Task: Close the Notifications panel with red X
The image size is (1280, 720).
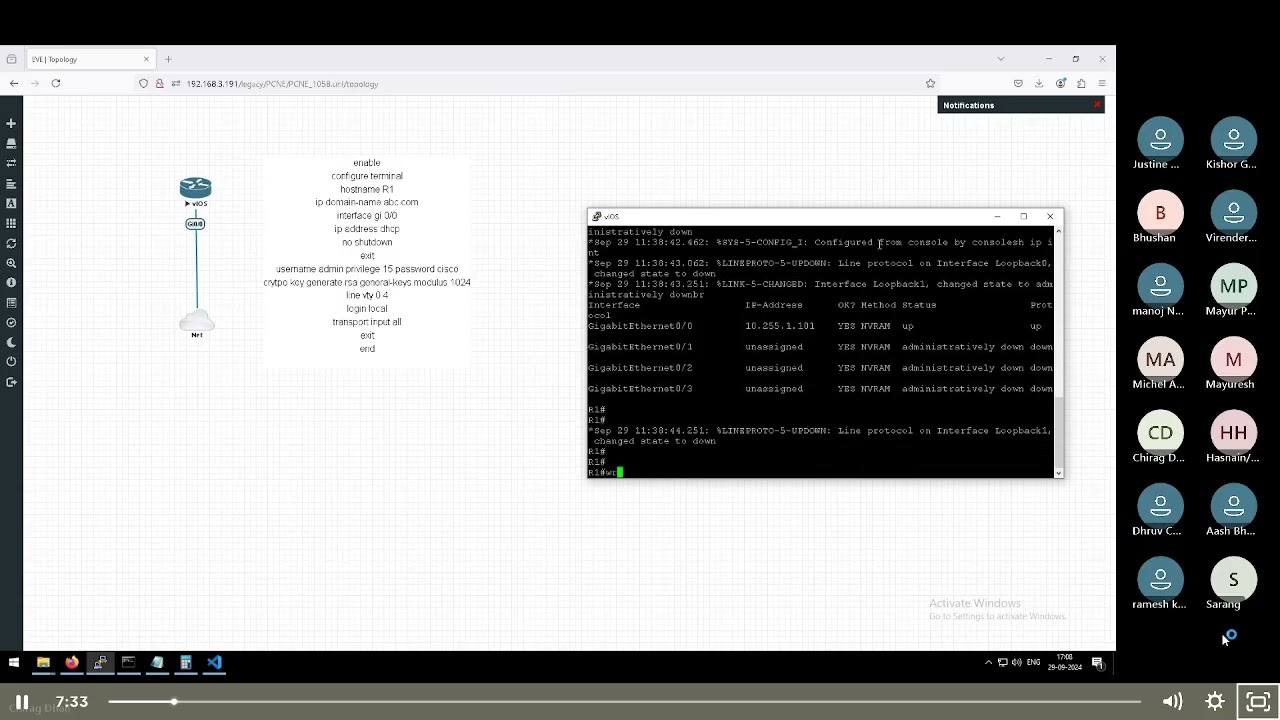Action: tap(1097, 104)
